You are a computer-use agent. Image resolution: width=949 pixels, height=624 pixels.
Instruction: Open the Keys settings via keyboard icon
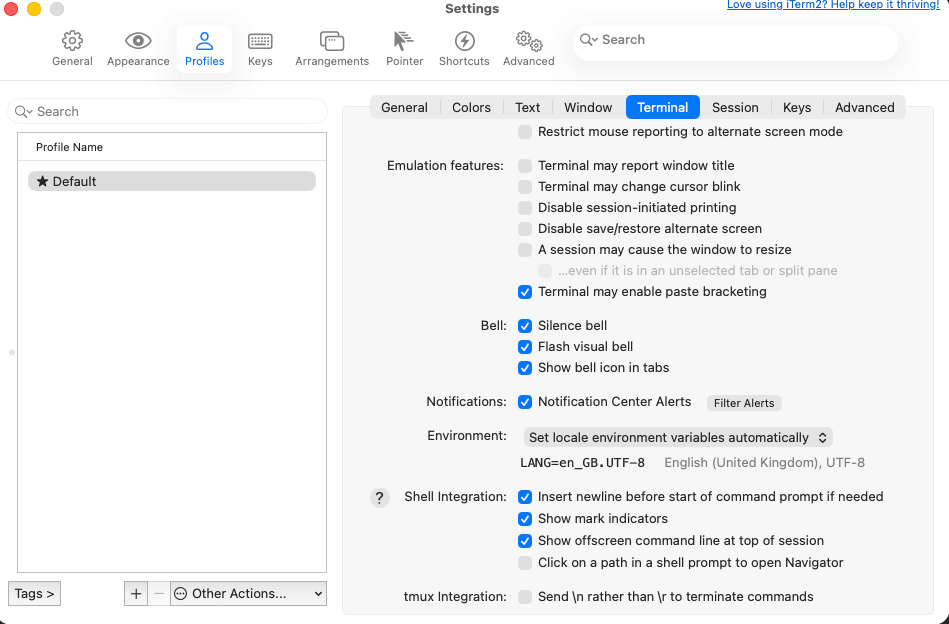point(259,45)
